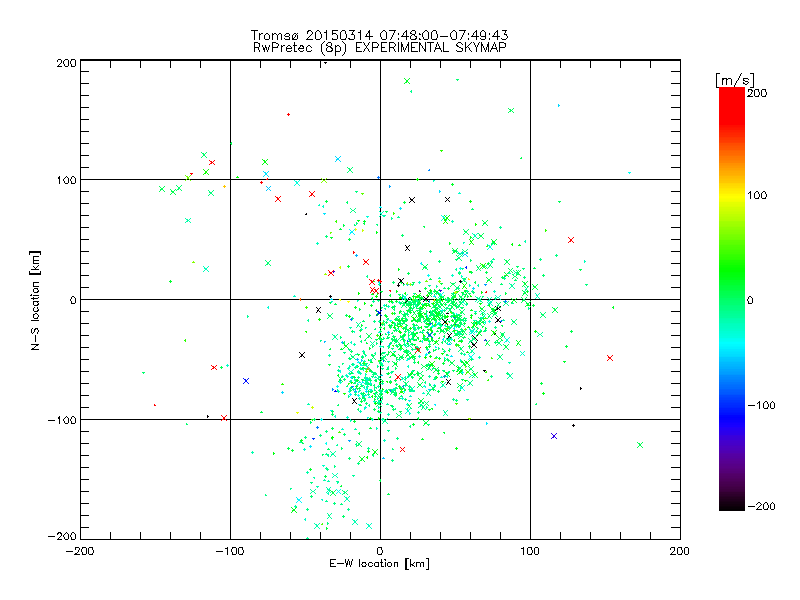Click the "[m/s]" colorbar unit label
This screenshot has width=800, height=600.
point(735,80)
